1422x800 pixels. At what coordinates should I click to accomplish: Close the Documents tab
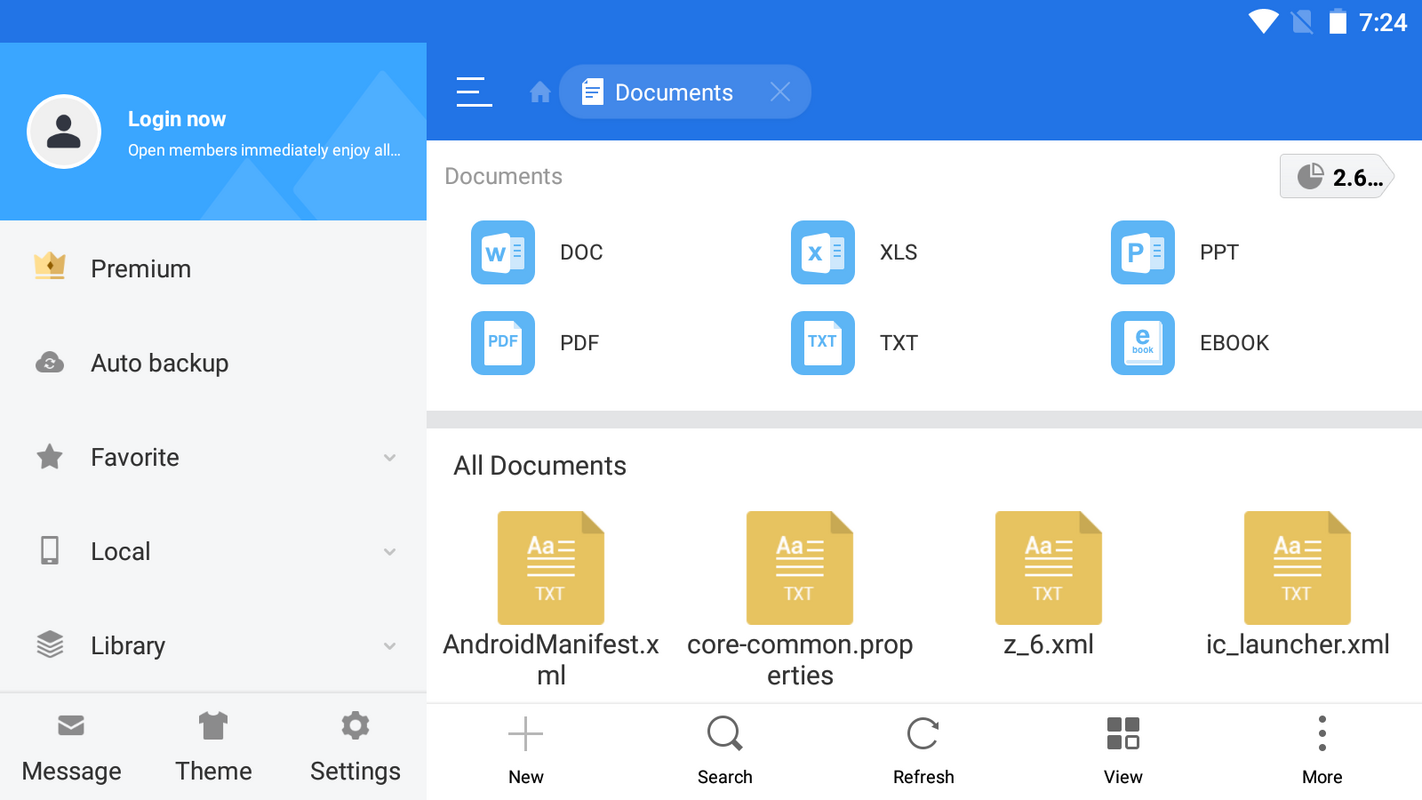pos(780,92)
